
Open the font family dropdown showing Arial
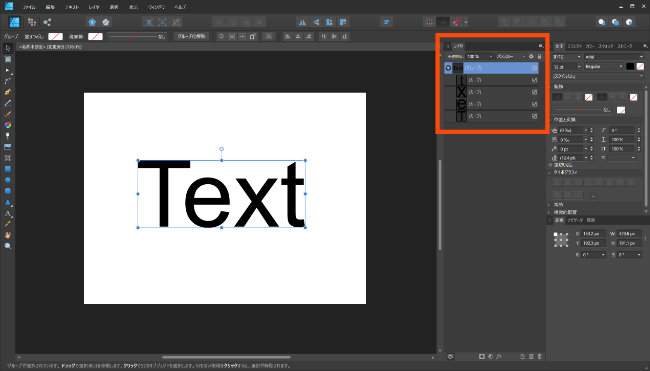tap(614, 57)
